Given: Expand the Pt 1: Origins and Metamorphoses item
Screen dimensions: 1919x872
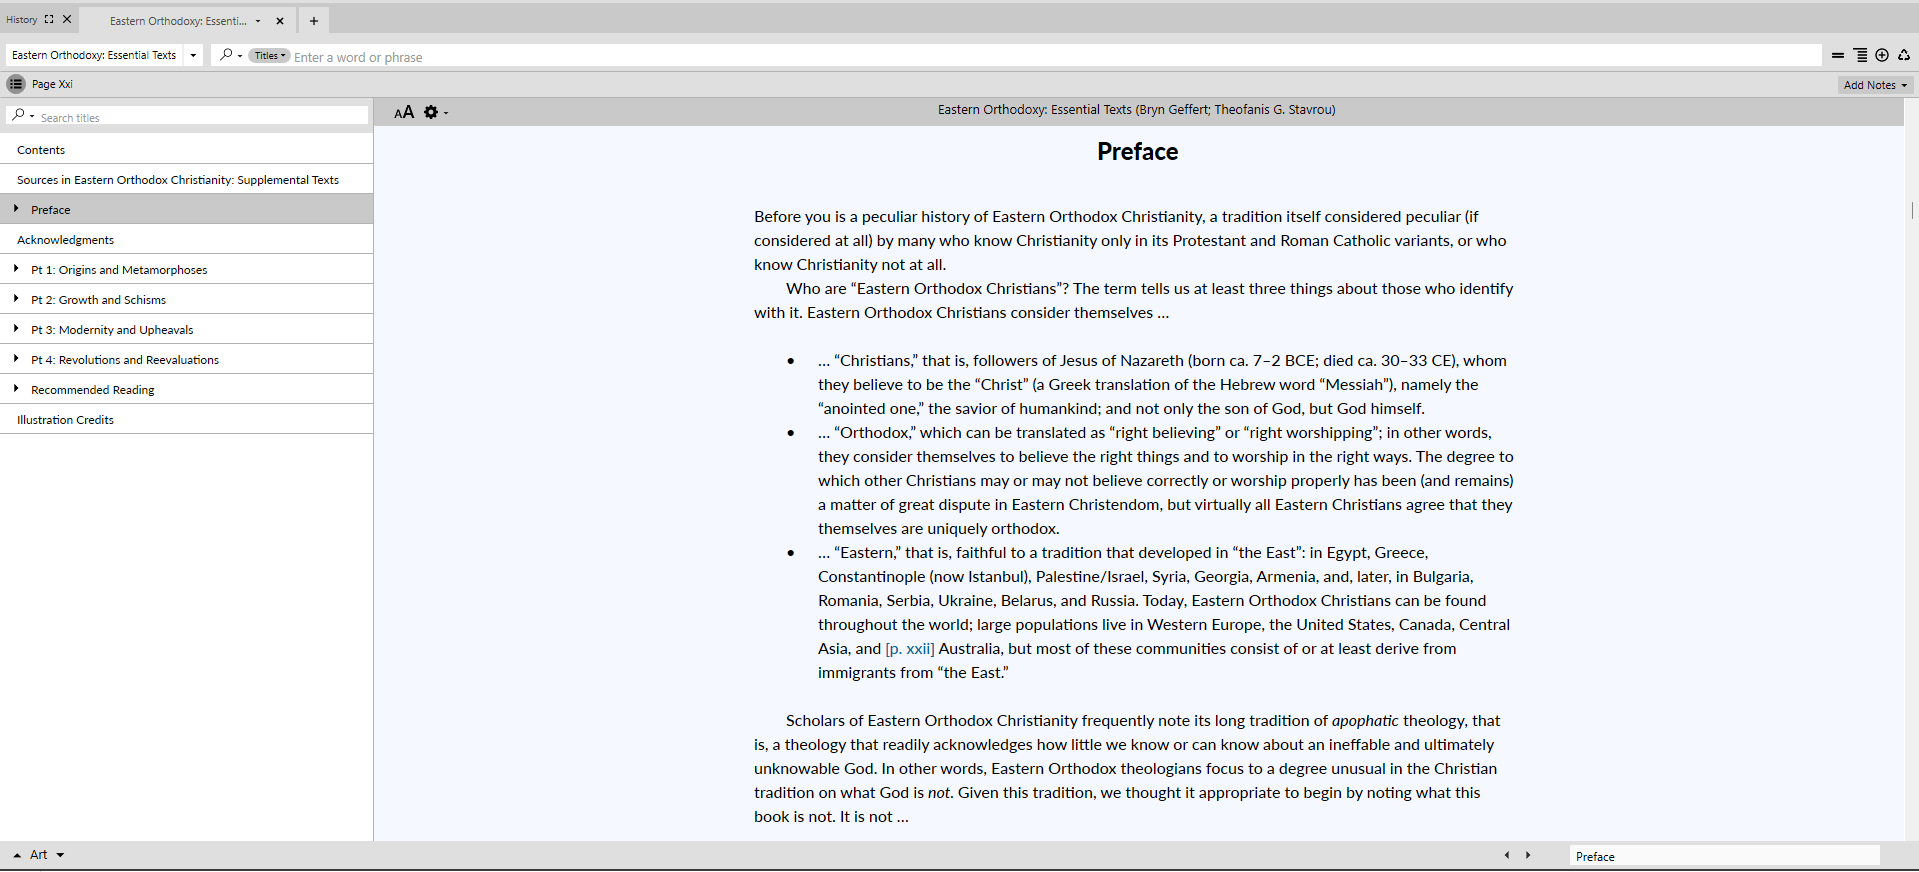Looking at the screenshot, I should point(16,269).
